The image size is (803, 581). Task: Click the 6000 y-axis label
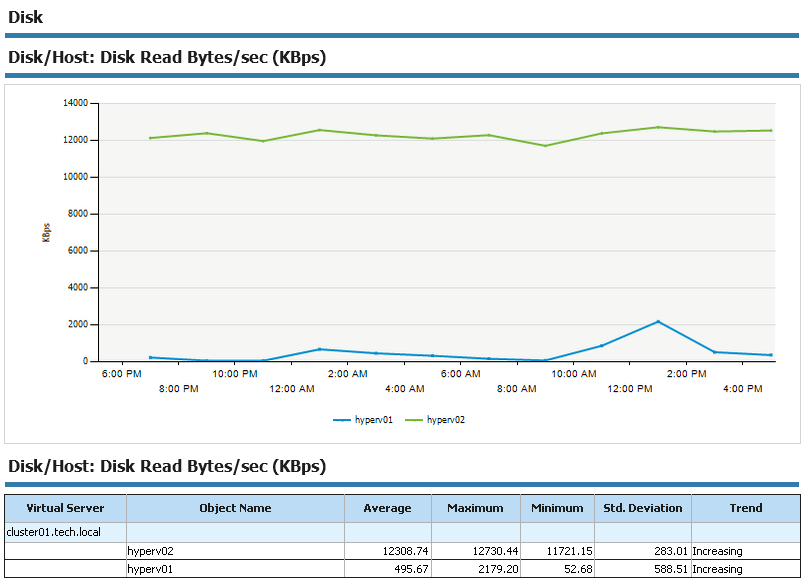click(78, 250)
